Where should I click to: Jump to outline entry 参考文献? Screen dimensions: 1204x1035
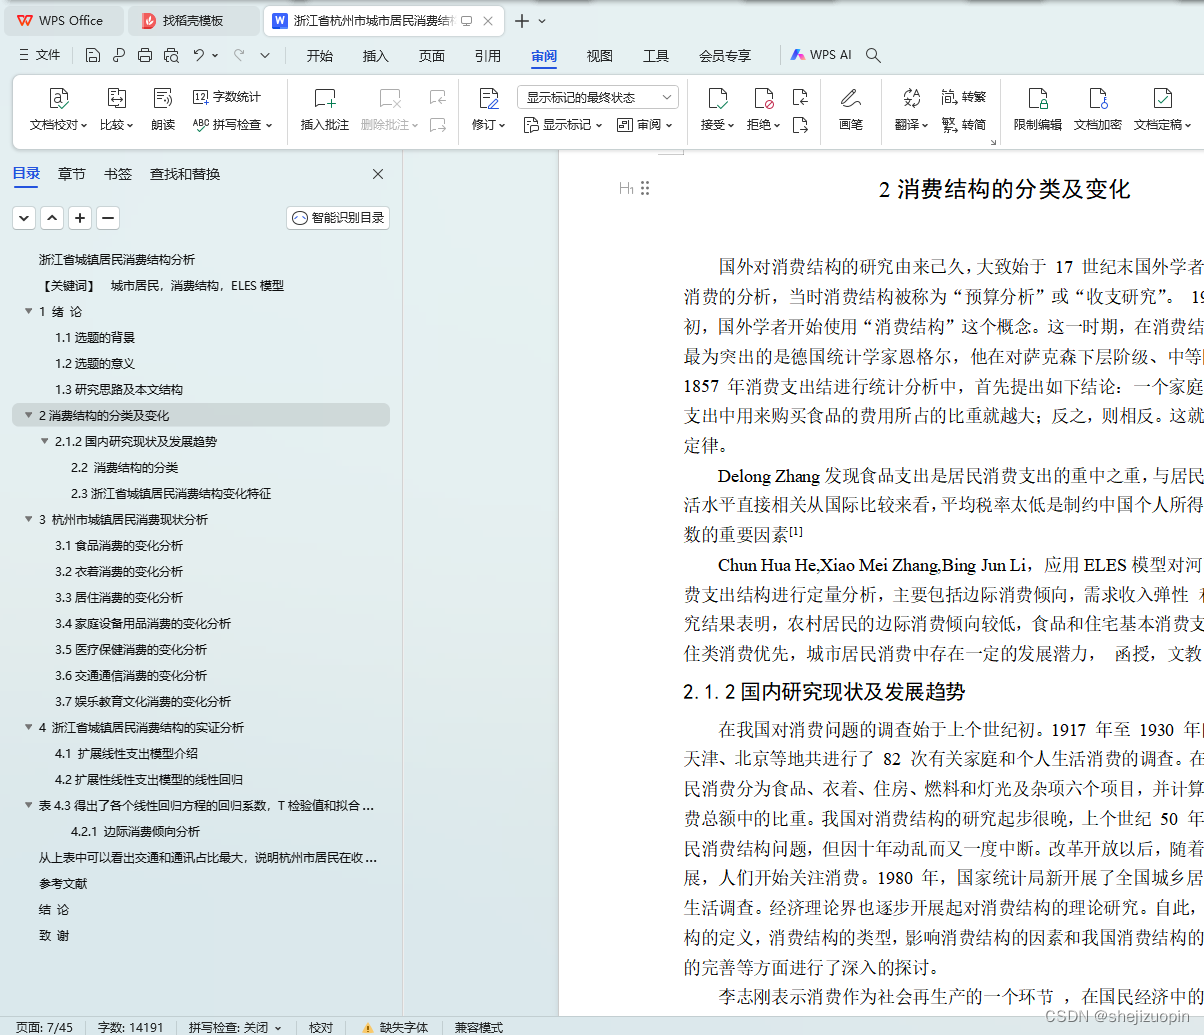pyautogui.click(x=63, y=883)
